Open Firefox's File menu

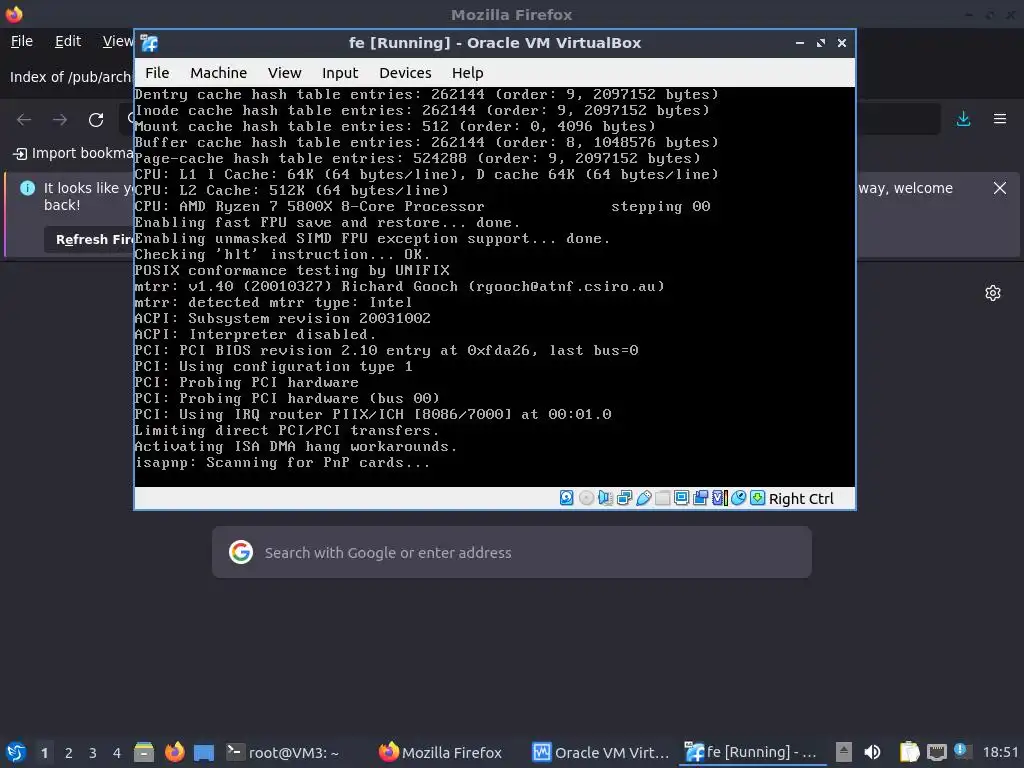click(22, 41)
